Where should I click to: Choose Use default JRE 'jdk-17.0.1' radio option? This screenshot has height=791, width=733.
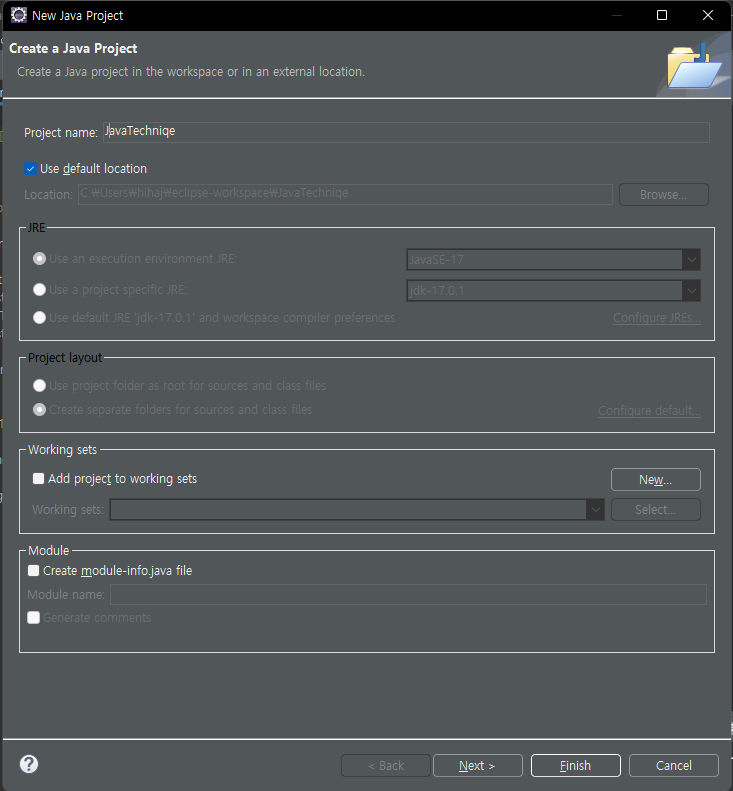[39, 318]
